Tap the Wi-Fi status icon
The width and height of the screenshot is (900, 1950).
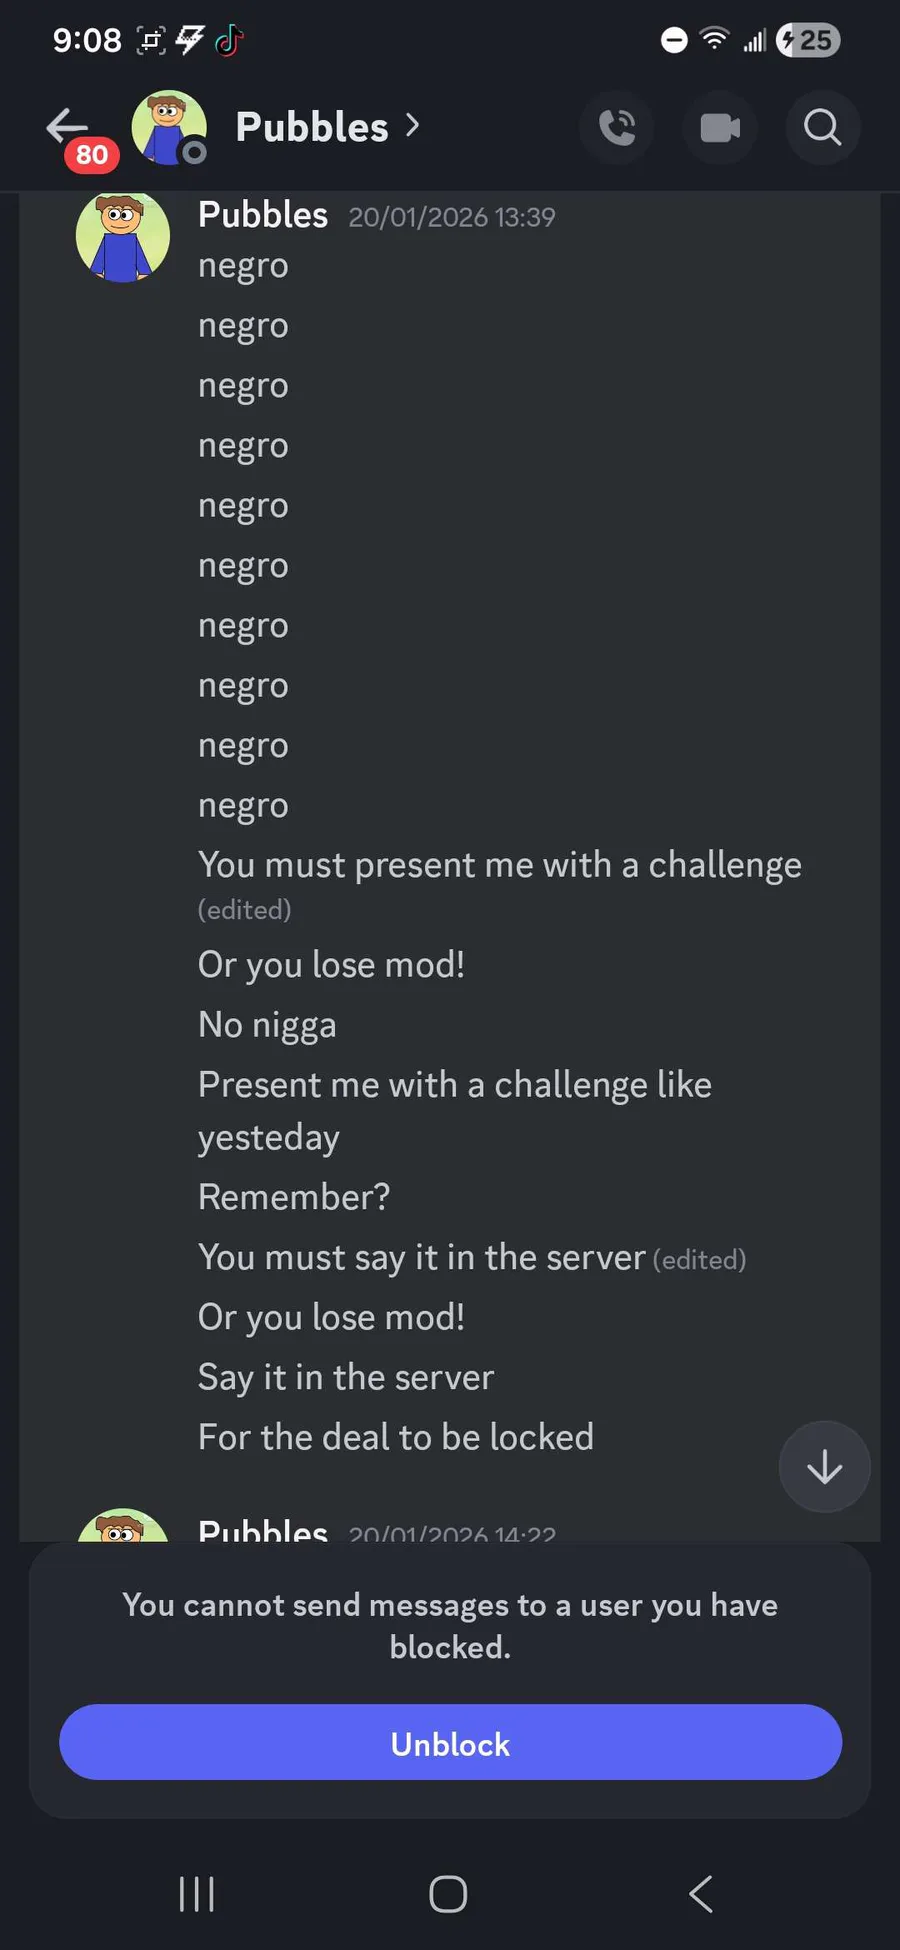tap(714, 40)
